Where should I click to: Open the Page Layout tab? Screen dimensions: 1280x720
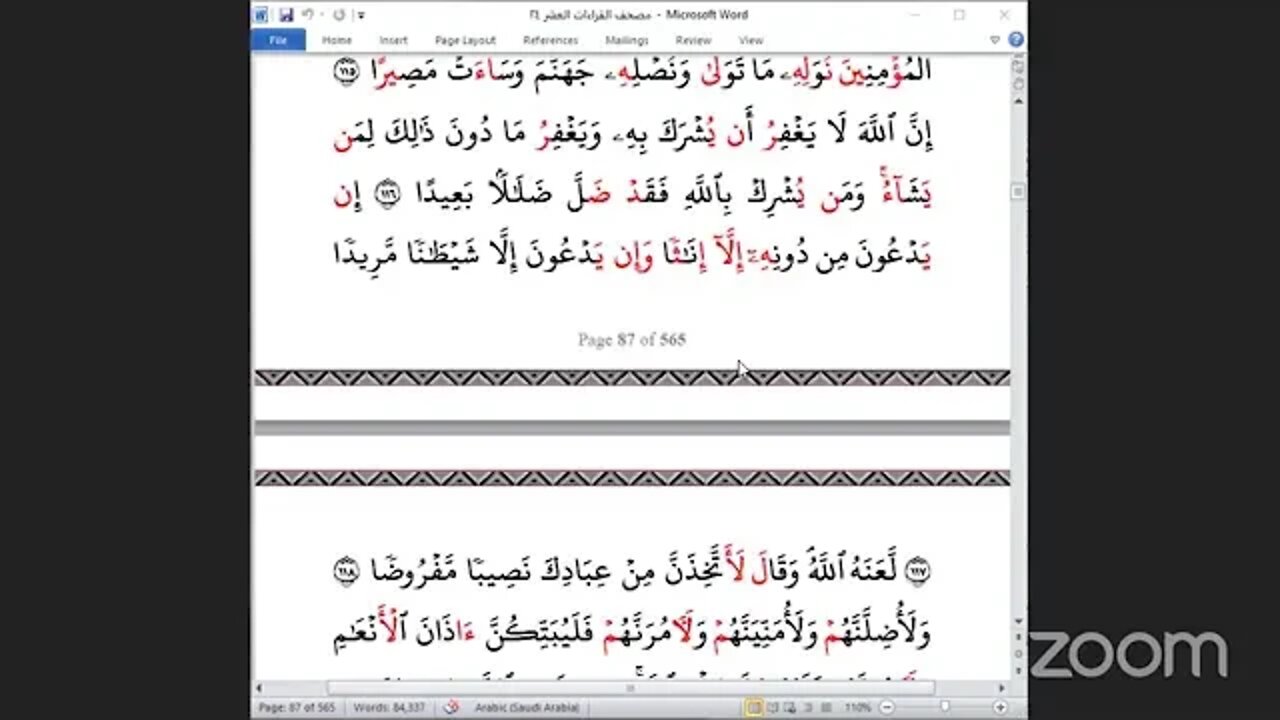click(465, 40)
